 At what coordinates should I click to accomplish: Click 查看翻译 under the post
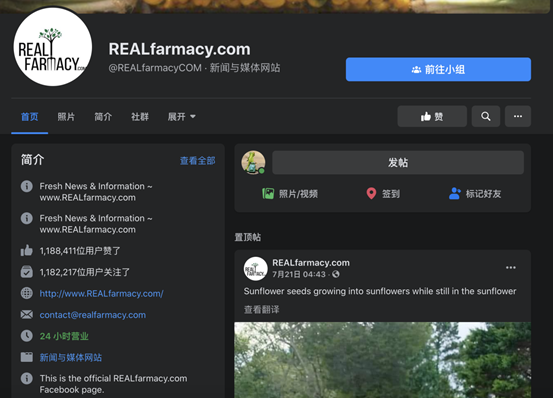tap(261, 310)
